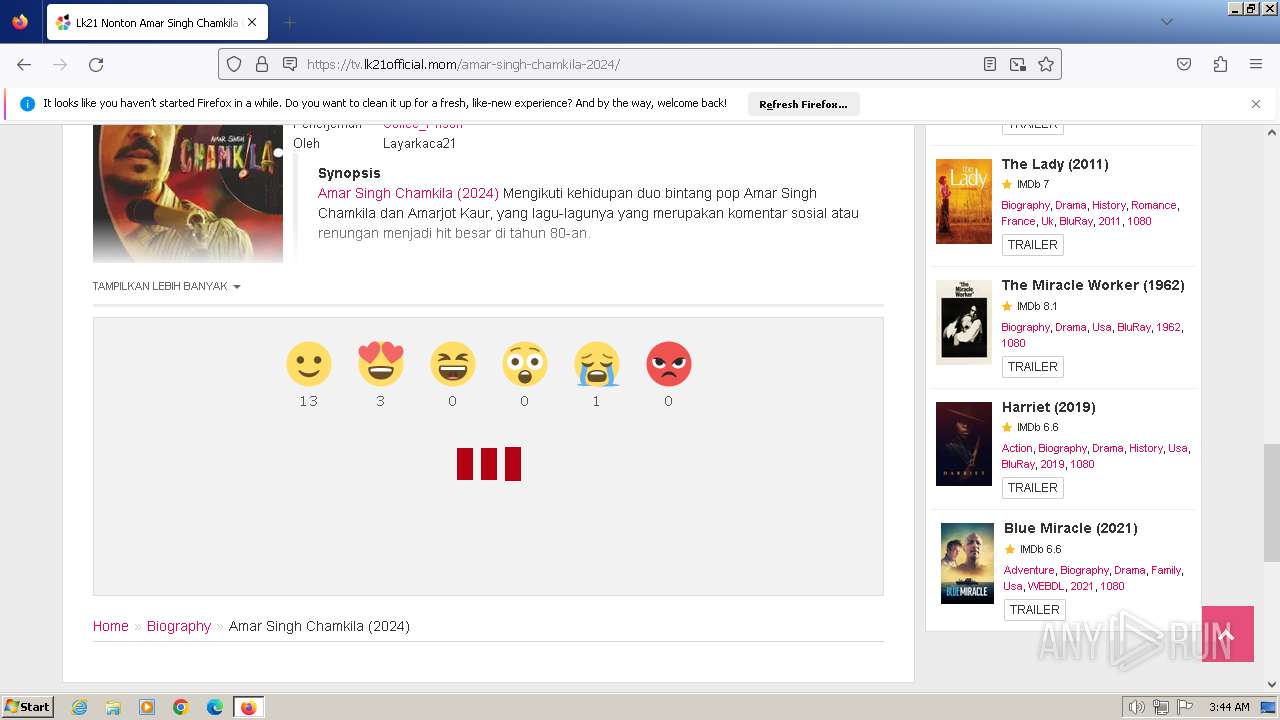
Task: Close the Lk21 Nonton Amar Singh tab
Action: pos(252,22)
